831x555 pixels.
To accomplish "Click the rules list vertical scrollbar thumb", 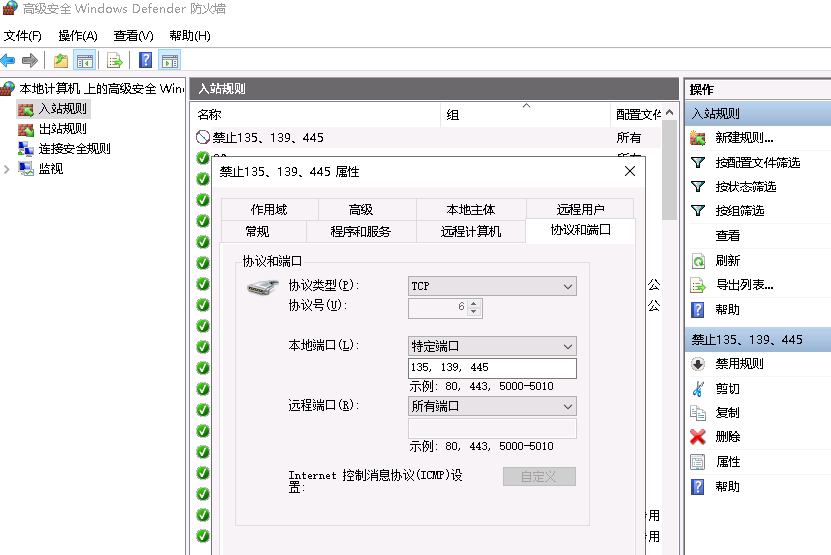I will [x=669, y=170].
